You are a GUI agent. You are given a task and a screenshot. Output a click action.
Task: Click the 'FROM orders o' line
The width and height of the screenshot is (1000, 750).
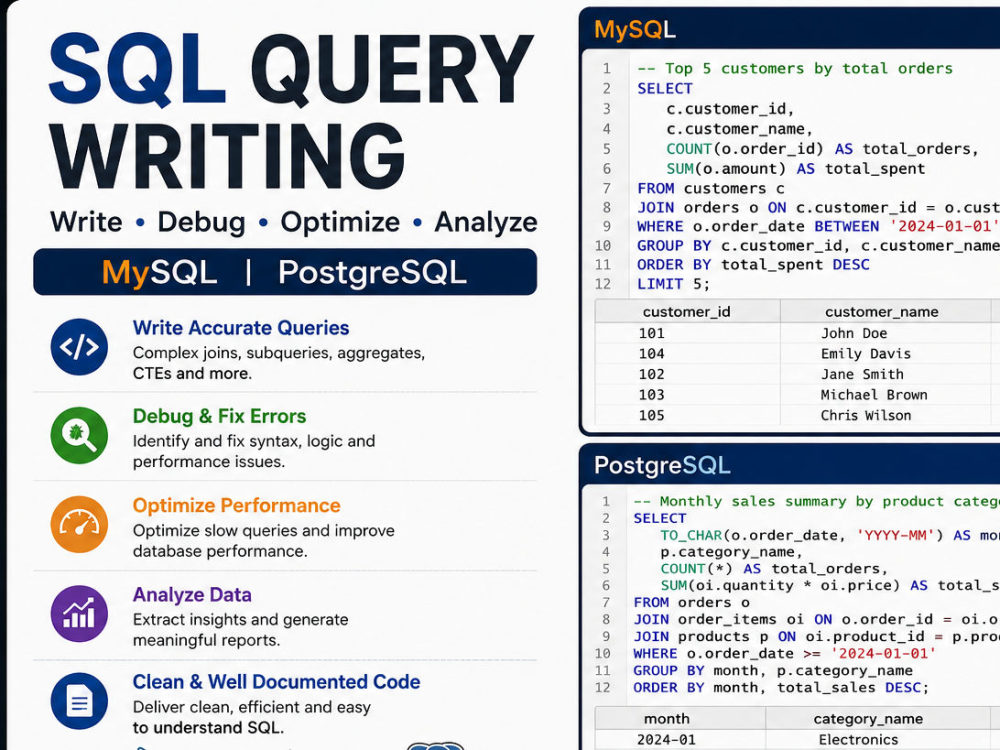click(x=691, y=603)
